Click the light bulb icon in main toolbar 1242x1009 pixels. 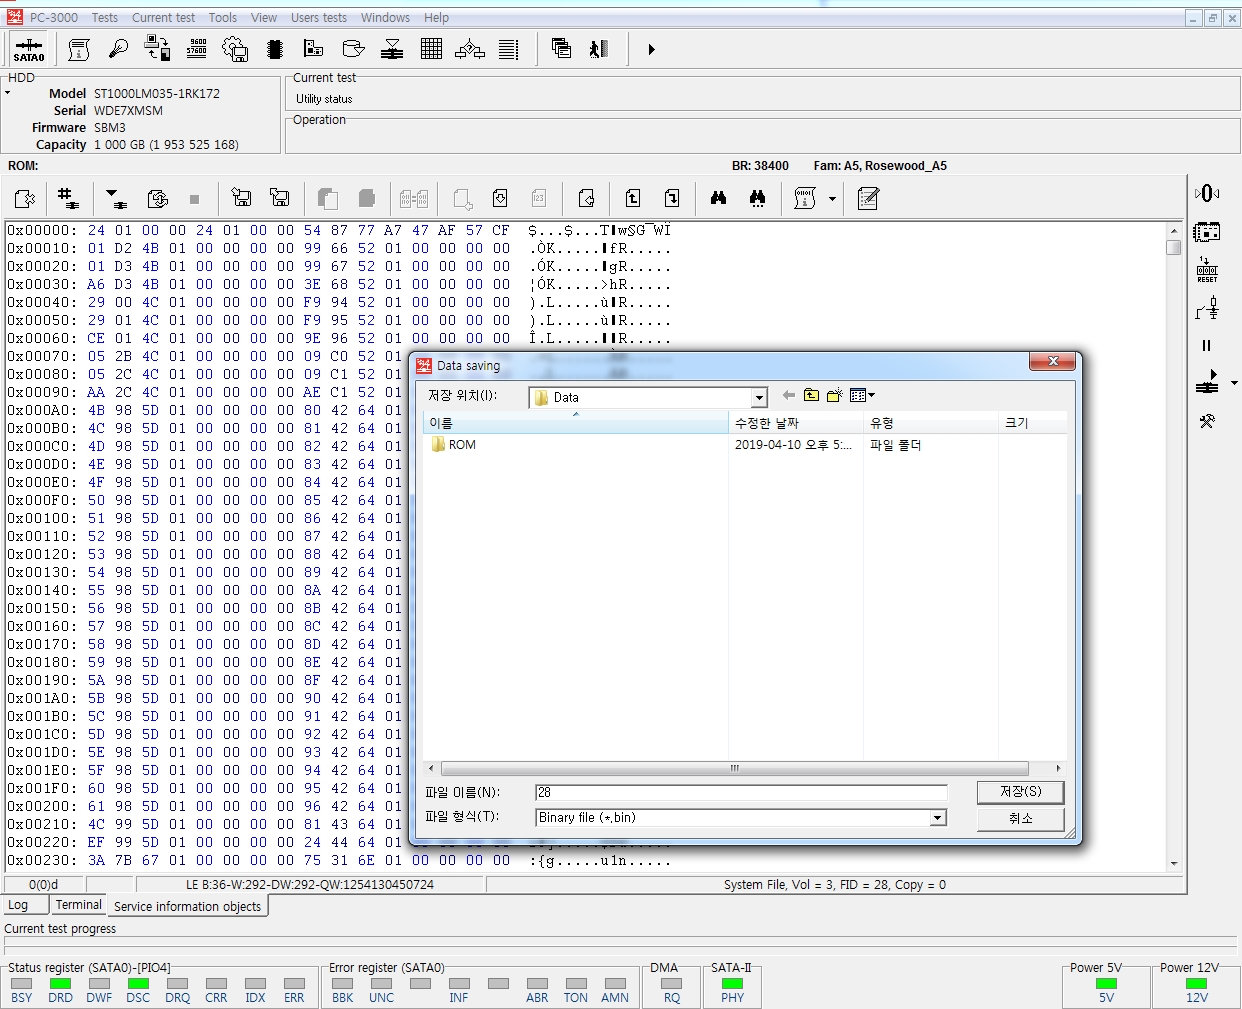[x=118, y=49]
